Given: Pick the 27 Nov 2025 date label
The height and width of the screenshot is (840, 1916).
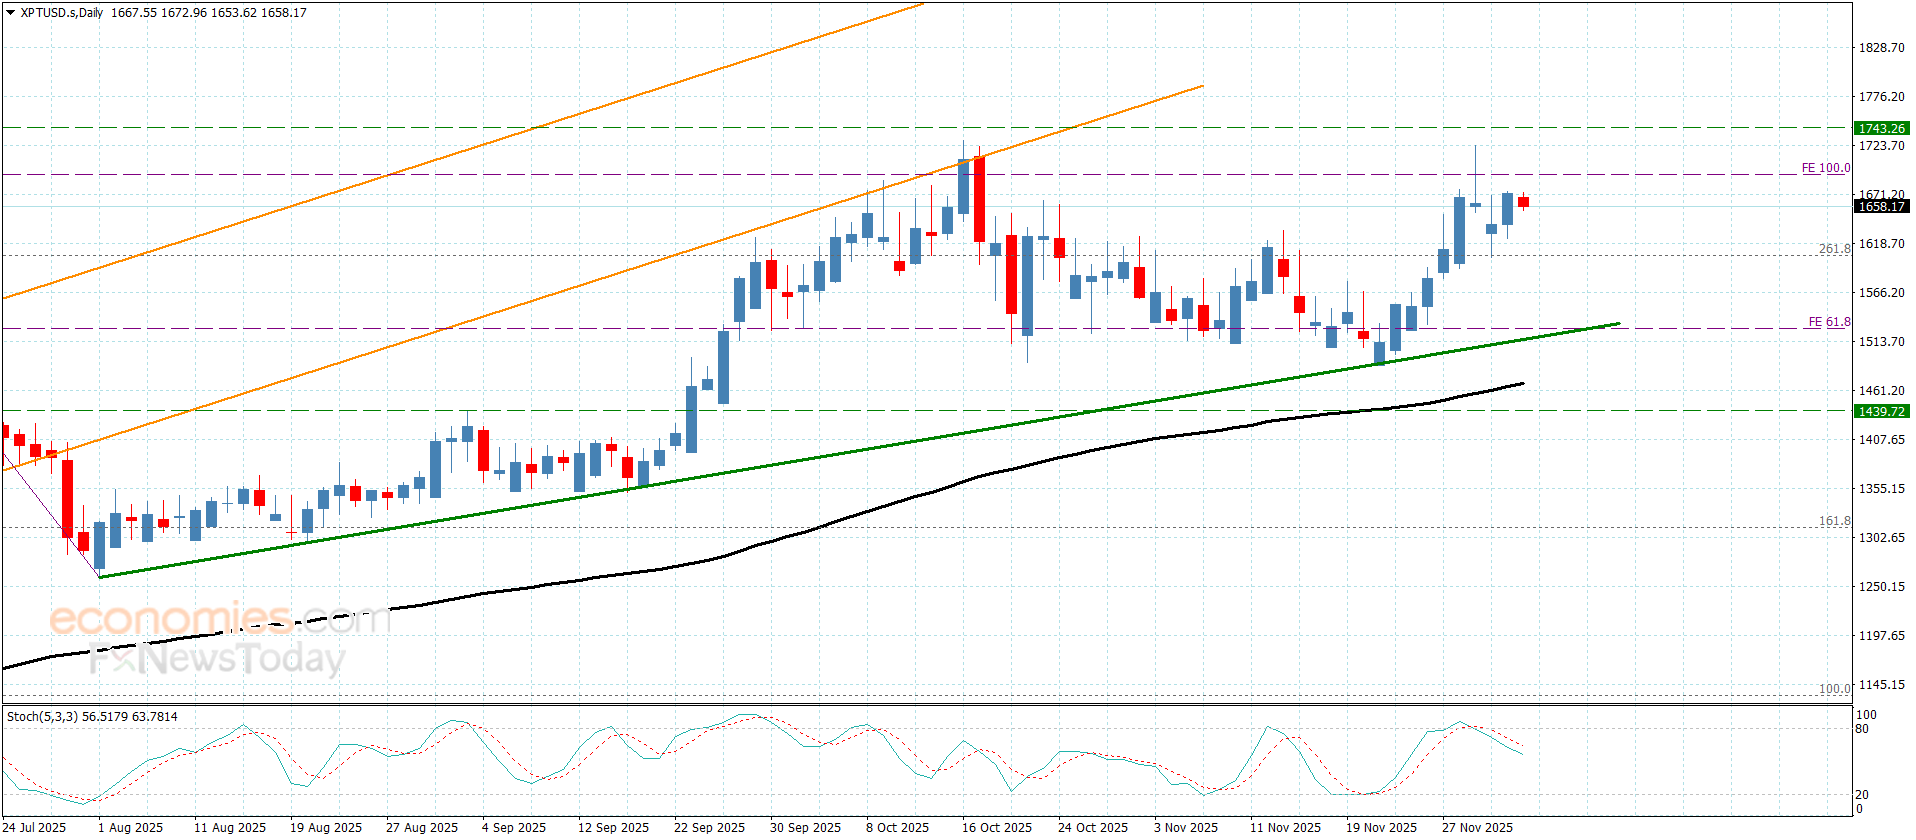Looking at the screenshot, I should point(1477,827).
